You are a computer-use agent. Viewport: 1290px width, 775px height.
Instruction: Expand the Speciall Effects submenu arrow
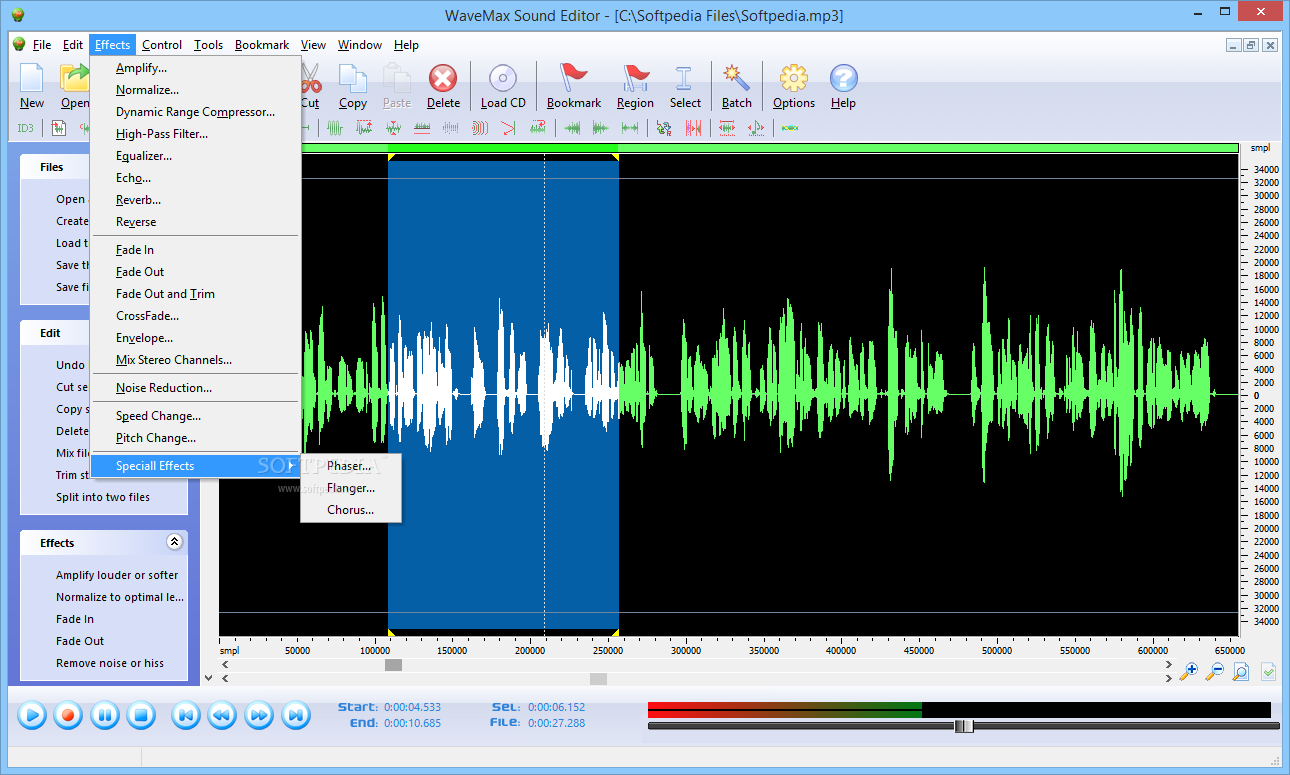tap(291, 466)
